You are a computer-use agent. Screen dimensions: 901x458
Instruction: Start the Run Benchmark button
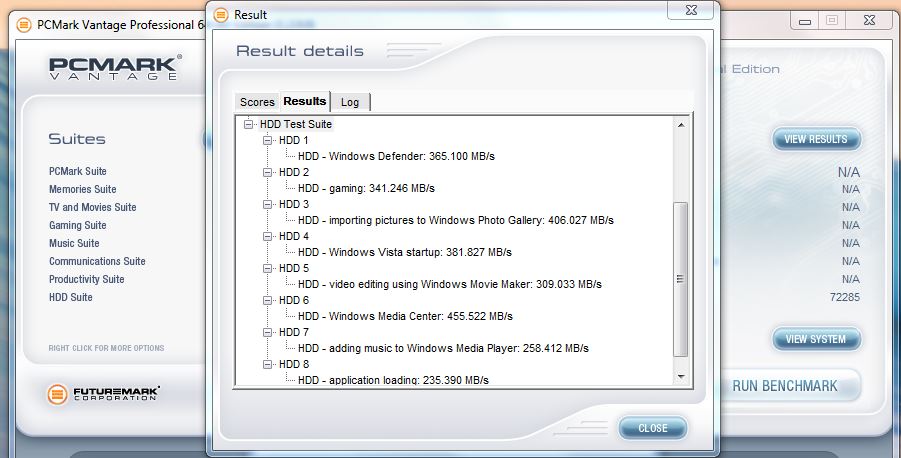point(783,385)
